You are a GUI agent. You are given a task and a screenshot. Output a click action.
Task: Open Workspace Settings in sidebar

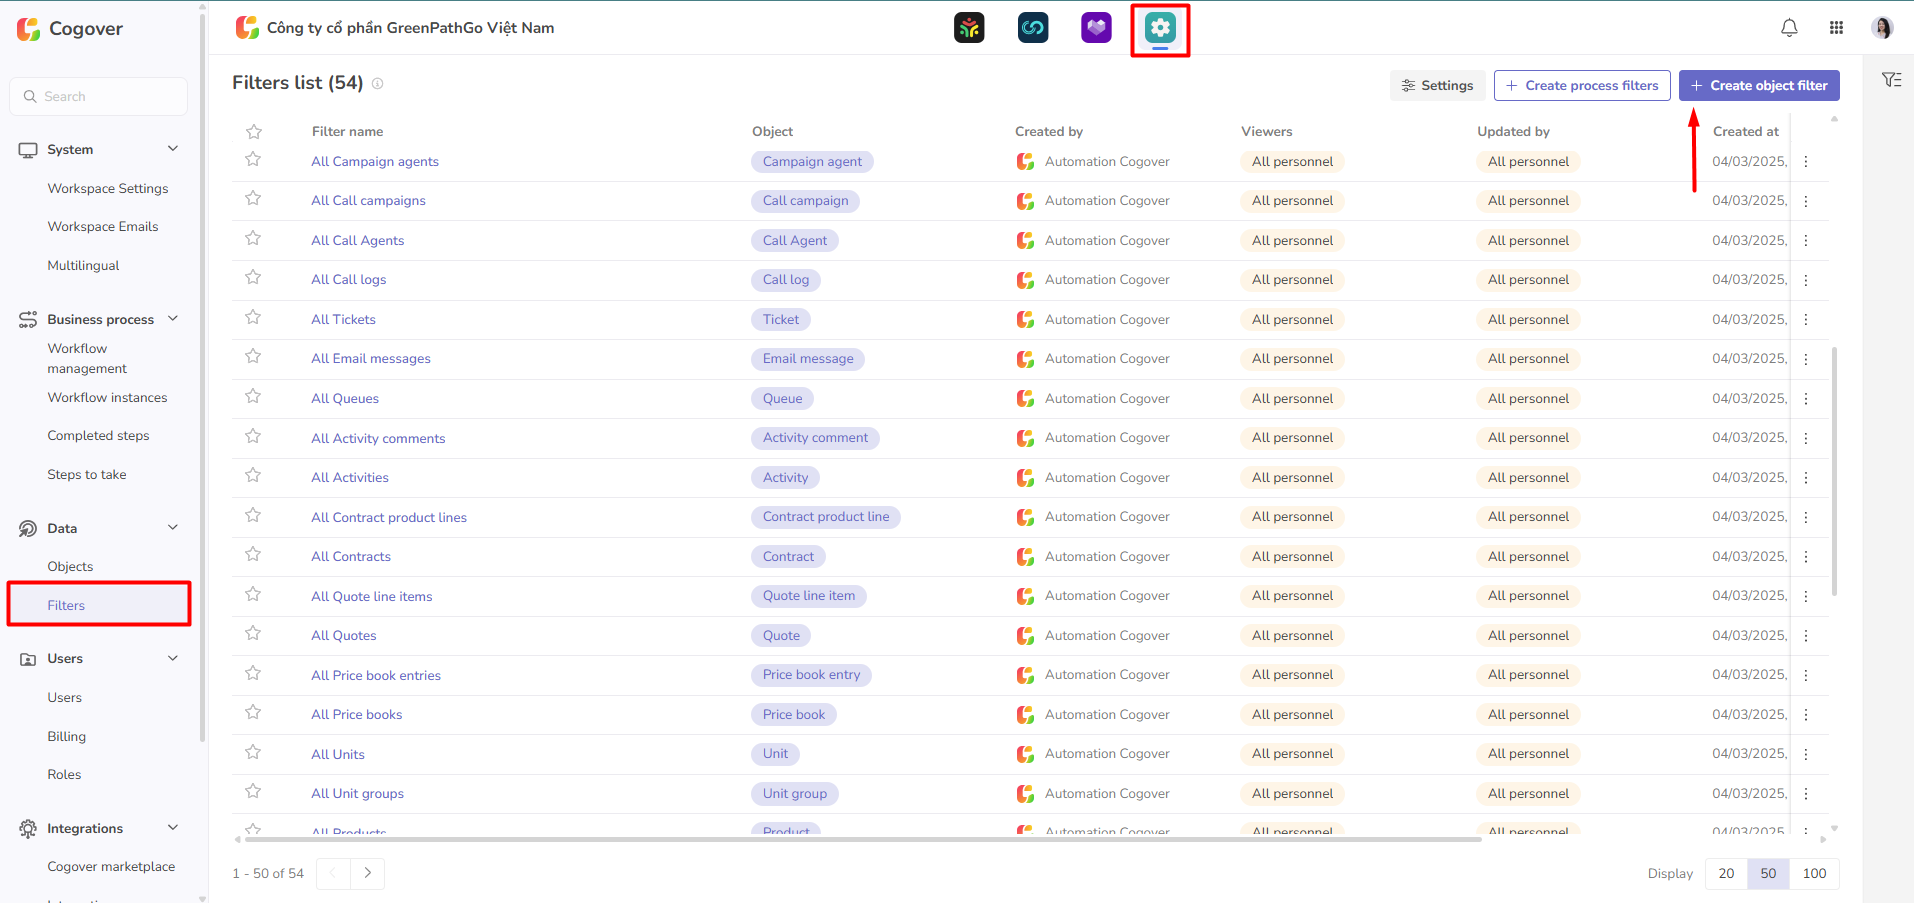[x=108, y=188]
